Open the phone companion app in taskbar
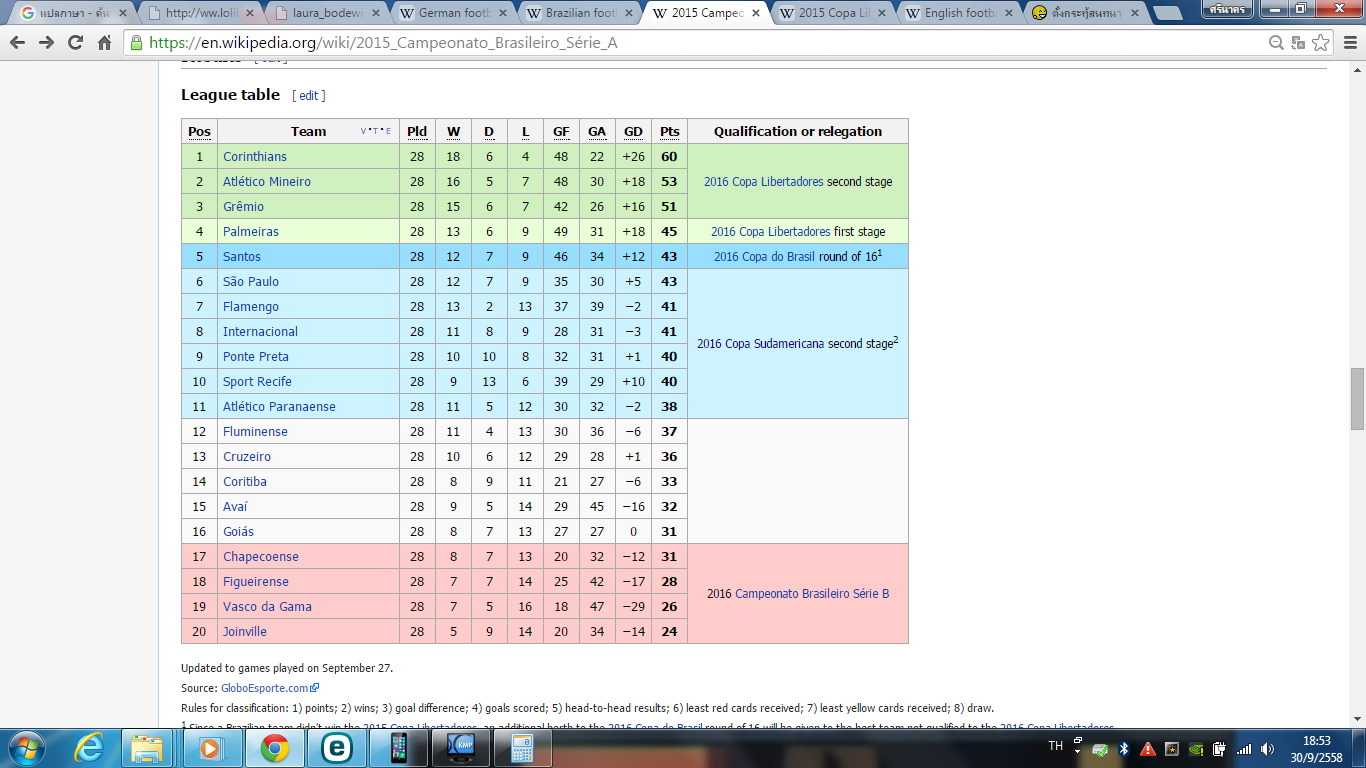The image size is (1366, 768). click(399, 747)
